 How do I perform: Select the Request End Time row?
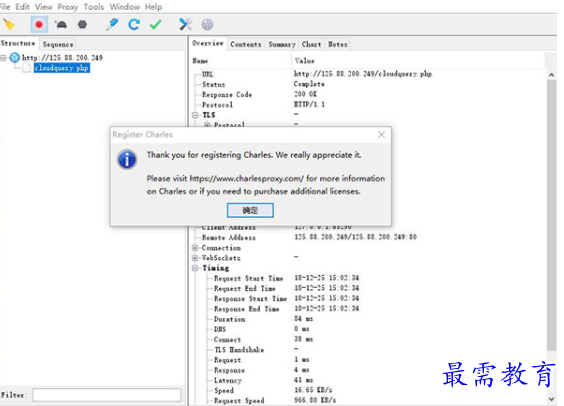pyautogui.click(x=368, y=288)
